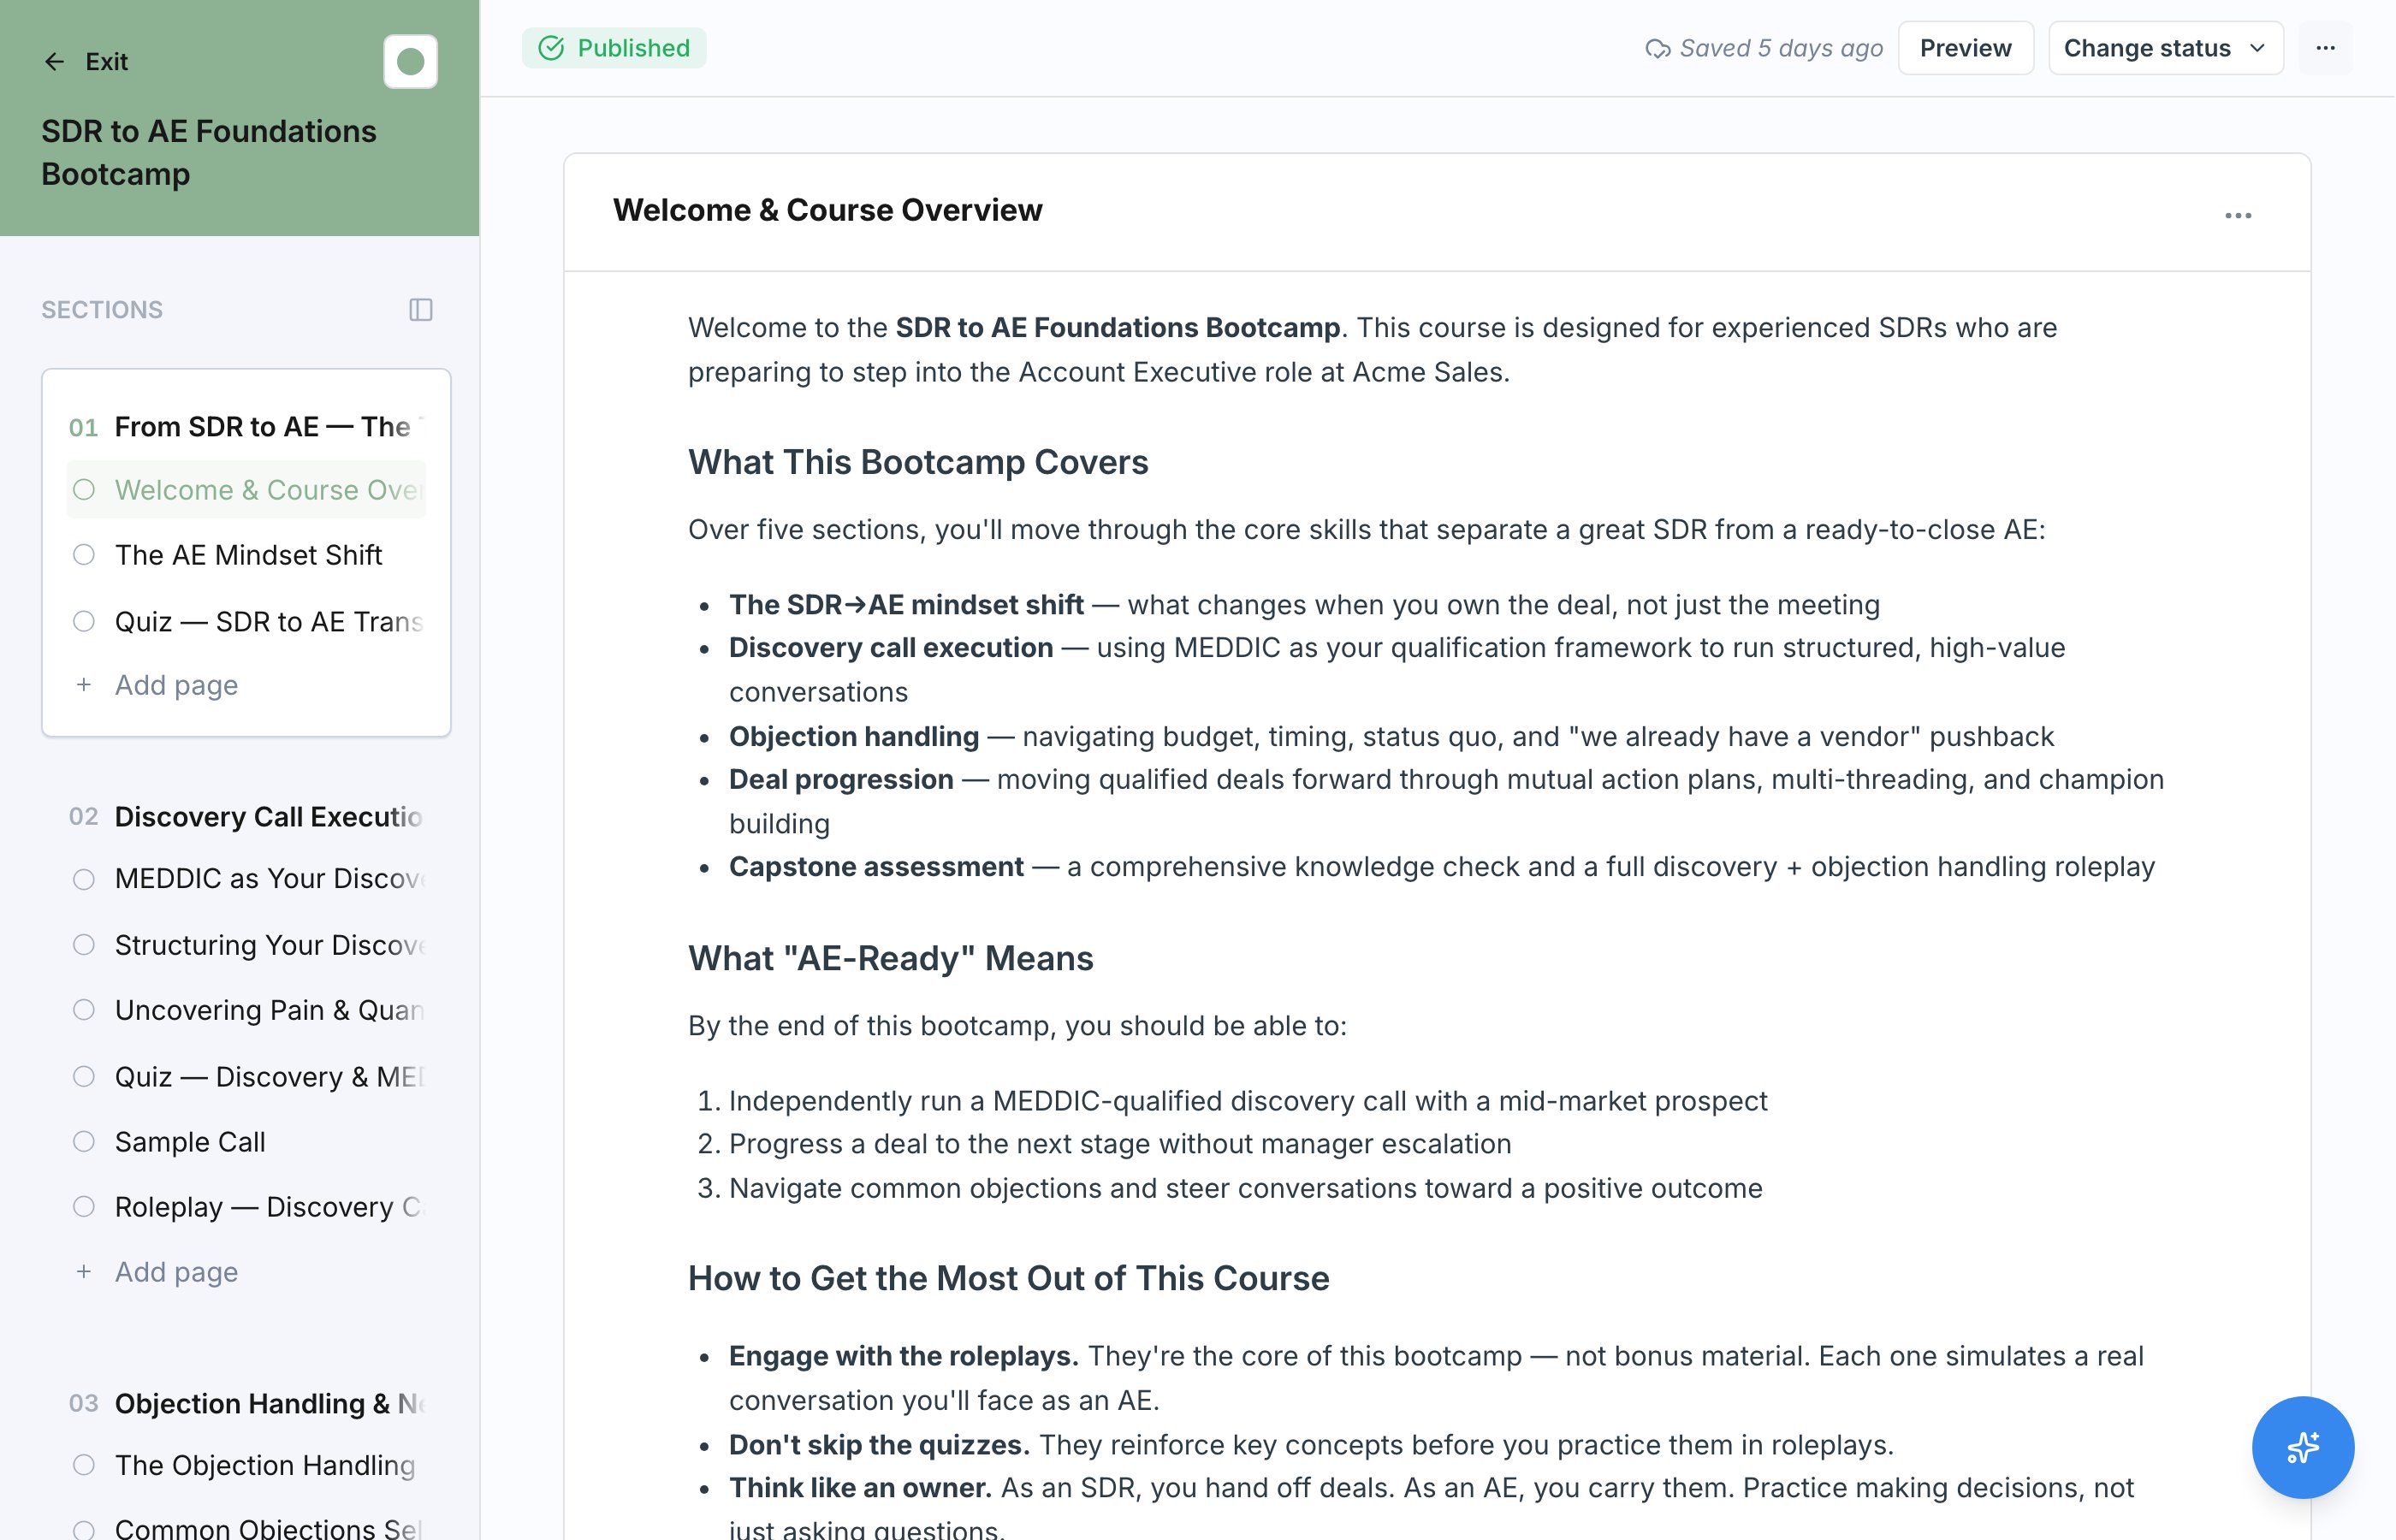The height and width of the screenshot is (1540, 2396).
Task: Click the Published status badge
Action: pos(614,48)
